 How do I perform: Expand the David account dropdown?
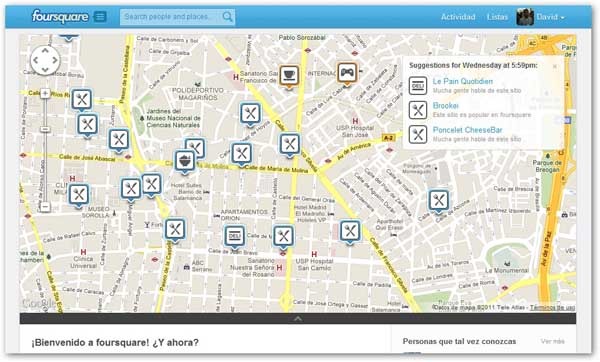[550, 17]
